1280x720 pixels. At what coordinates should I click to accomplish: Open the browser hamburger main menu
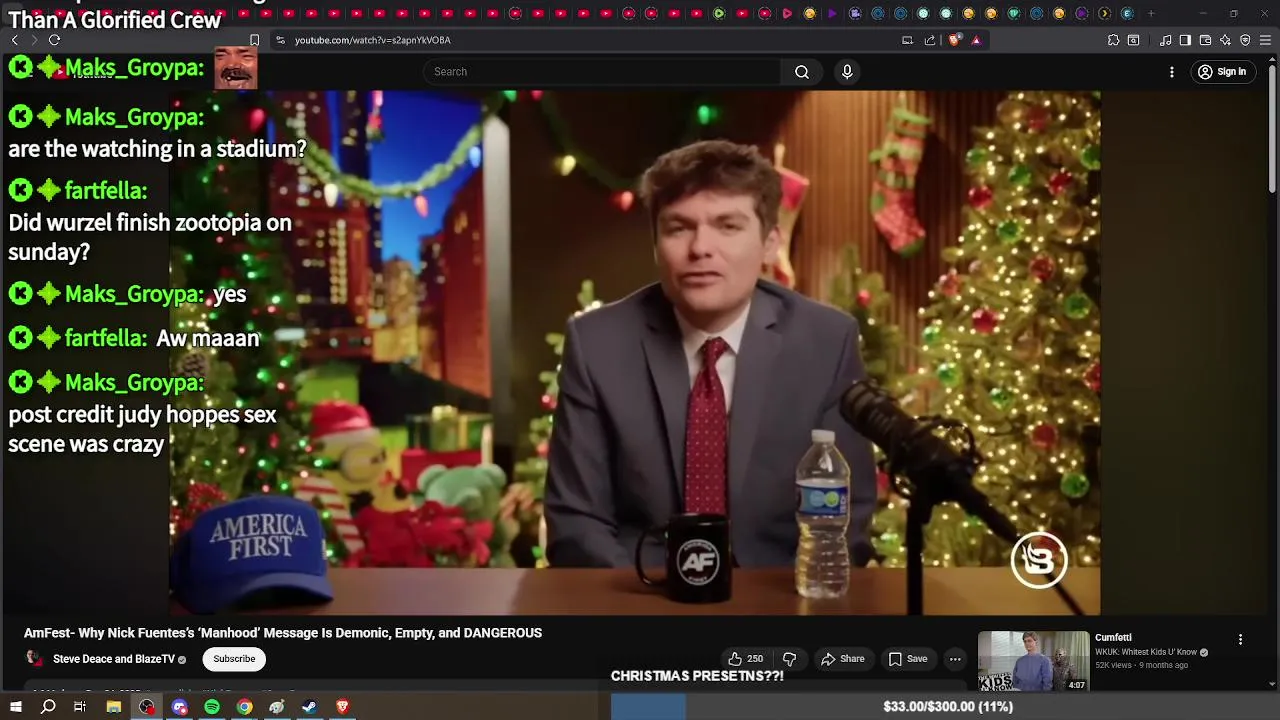click(1265, 40)
